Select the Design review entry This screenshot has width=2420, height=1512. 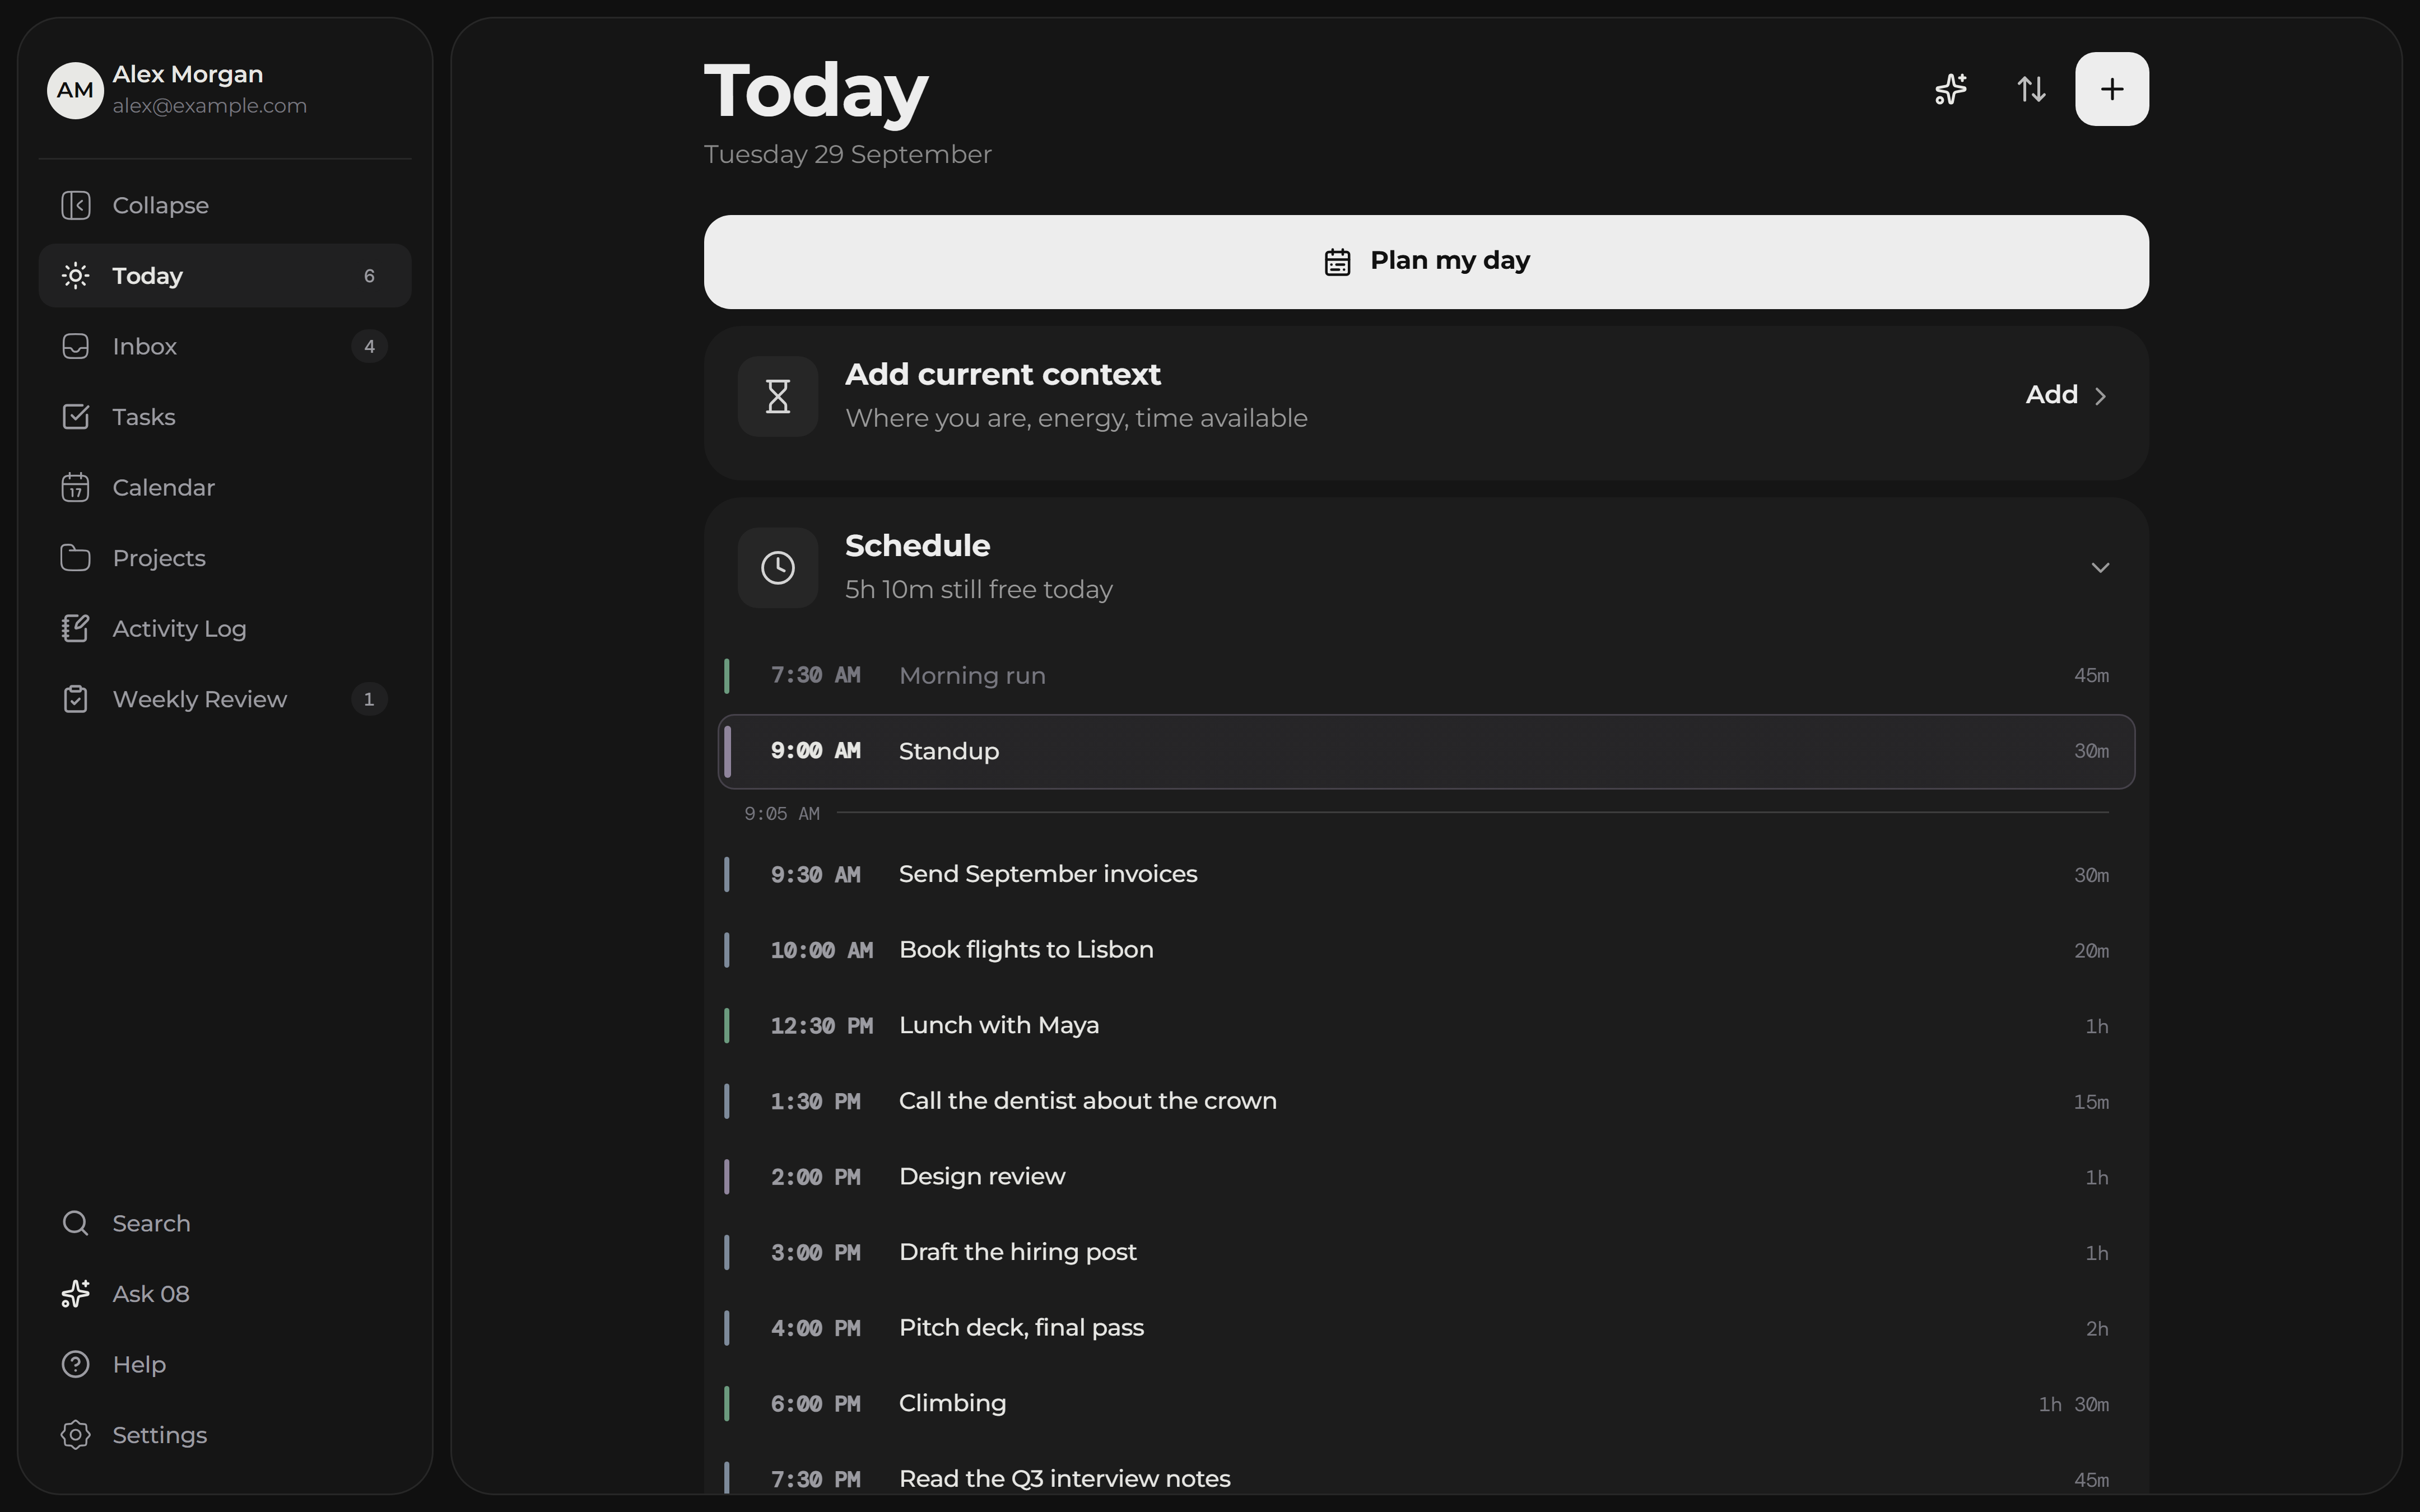click(x=1426, y=1177)
